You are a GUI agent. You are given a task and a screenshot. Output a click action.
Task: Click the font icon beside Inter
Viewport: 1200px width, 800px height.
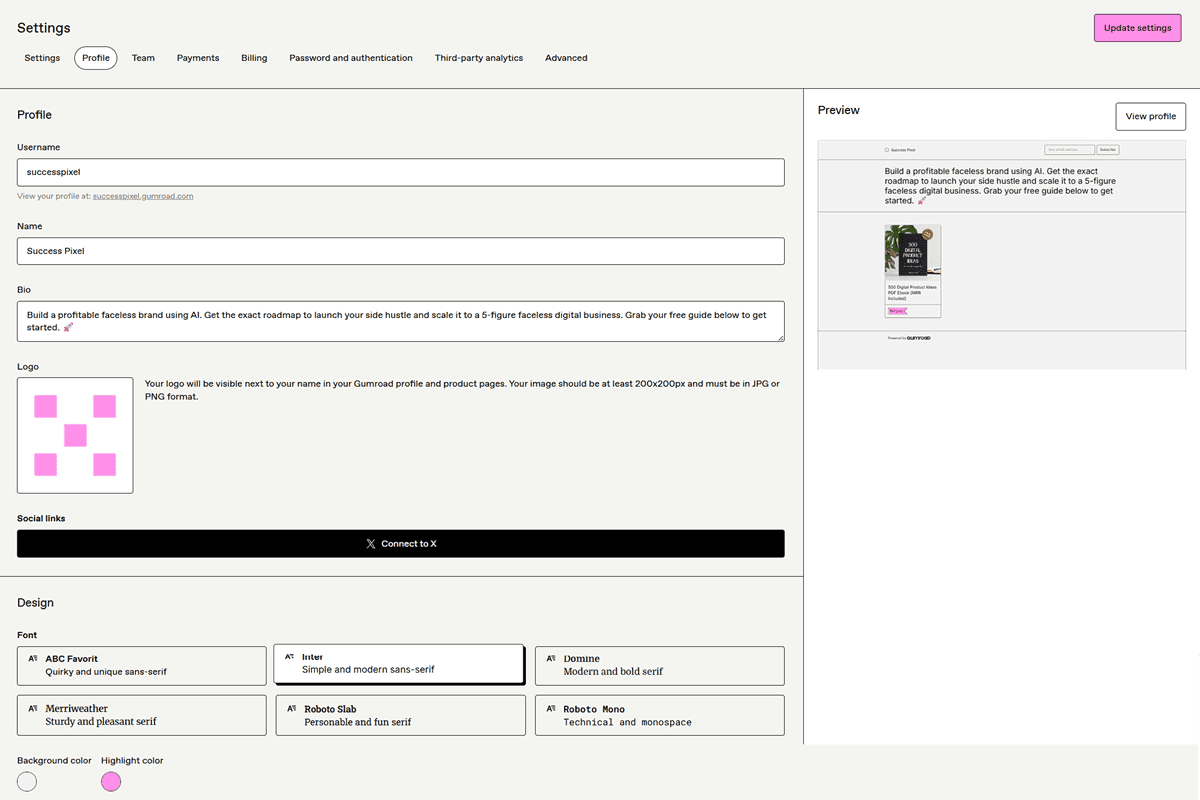pos(290,657)
